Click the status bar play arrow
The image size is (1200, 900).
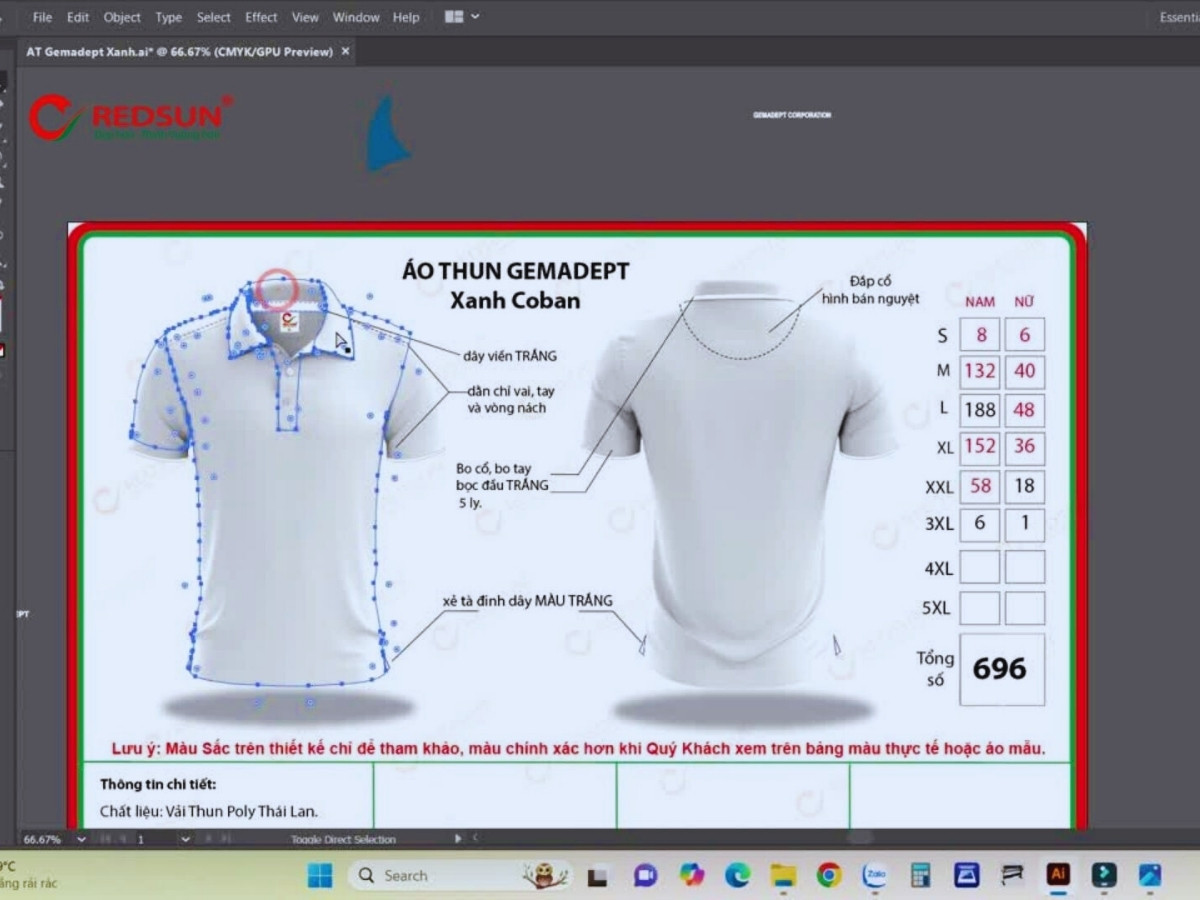[458, 839]
